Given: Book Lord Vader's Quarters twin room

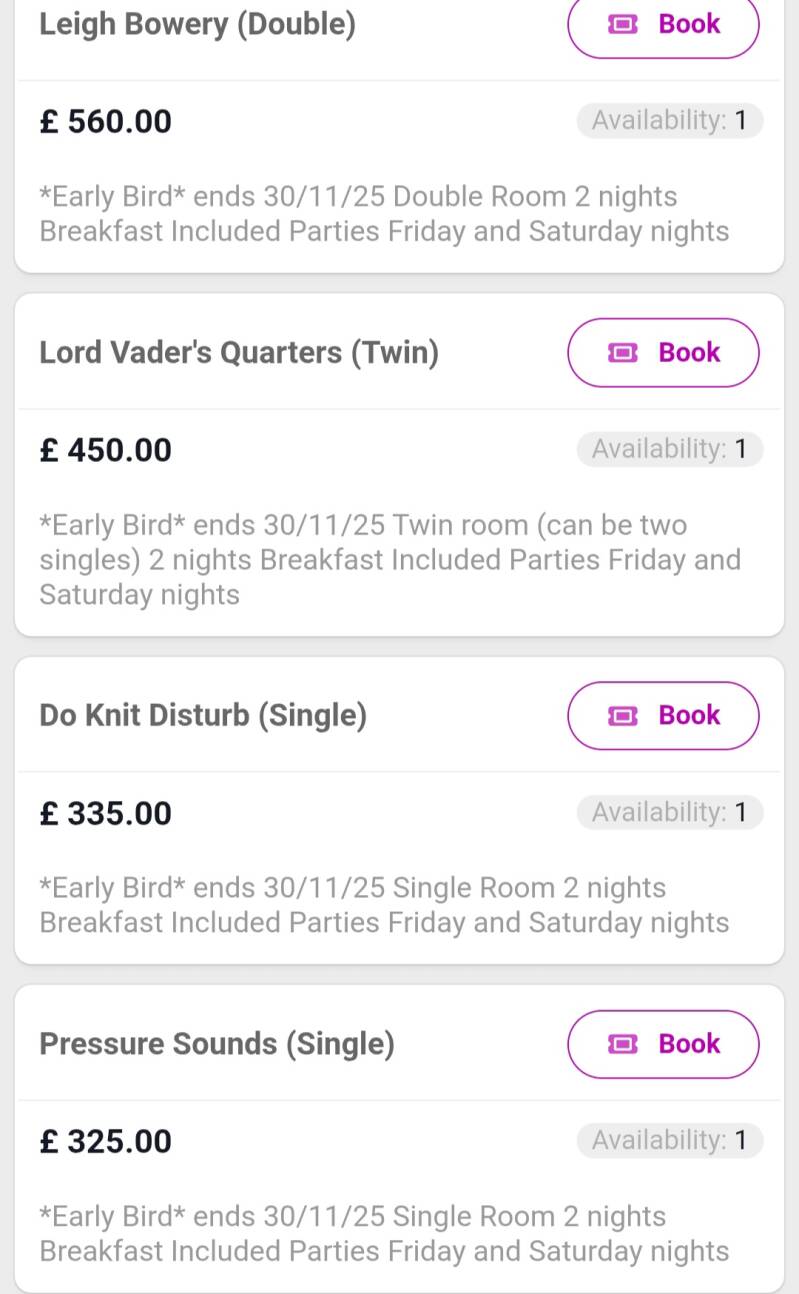Looking at the screenshot, I should click(664, 352).
